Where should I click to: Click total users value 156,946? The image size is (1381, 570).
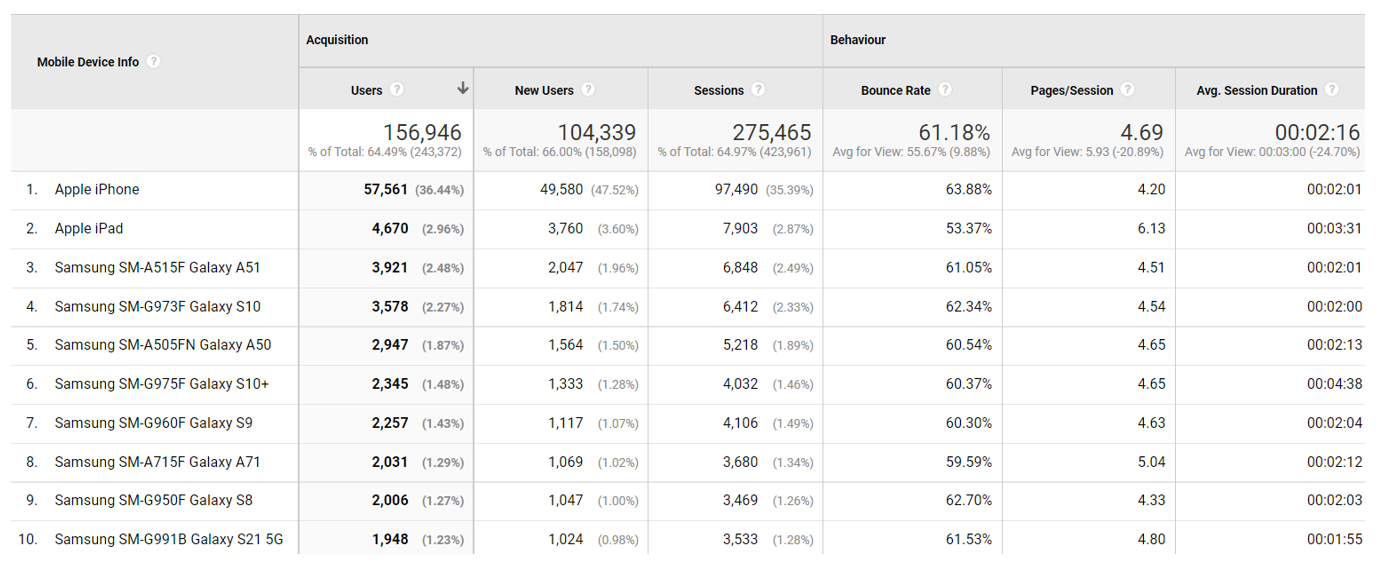422,132
